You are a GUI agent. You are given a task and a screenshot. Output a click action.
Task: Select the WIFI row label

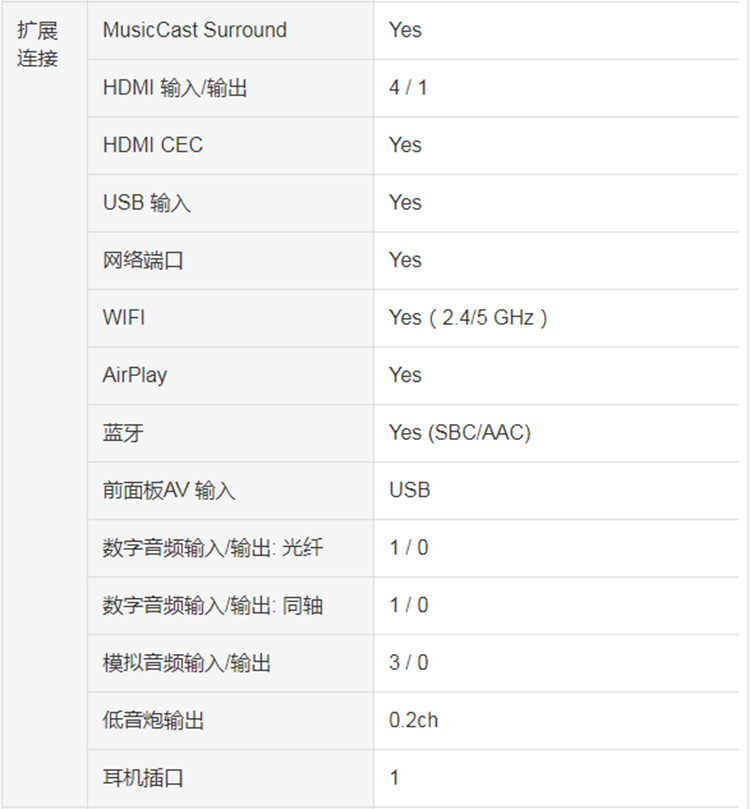pyautogui.click(x=124, y=318)
